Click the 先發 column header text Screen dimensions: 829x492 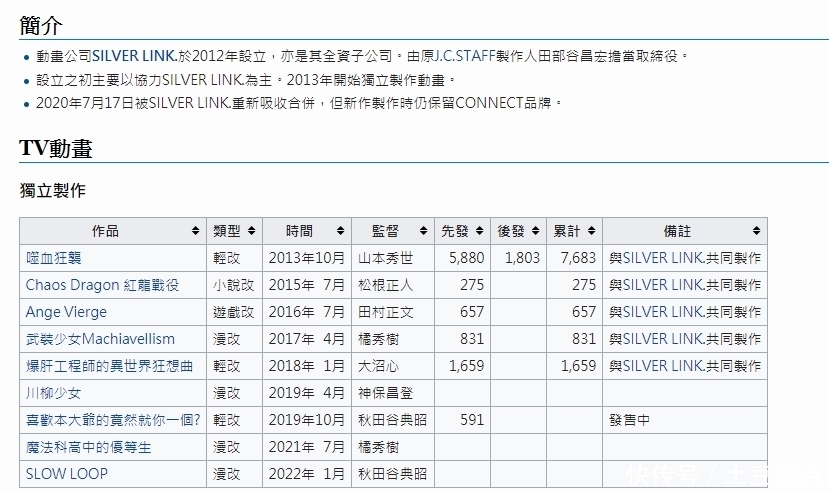[455, 231]
